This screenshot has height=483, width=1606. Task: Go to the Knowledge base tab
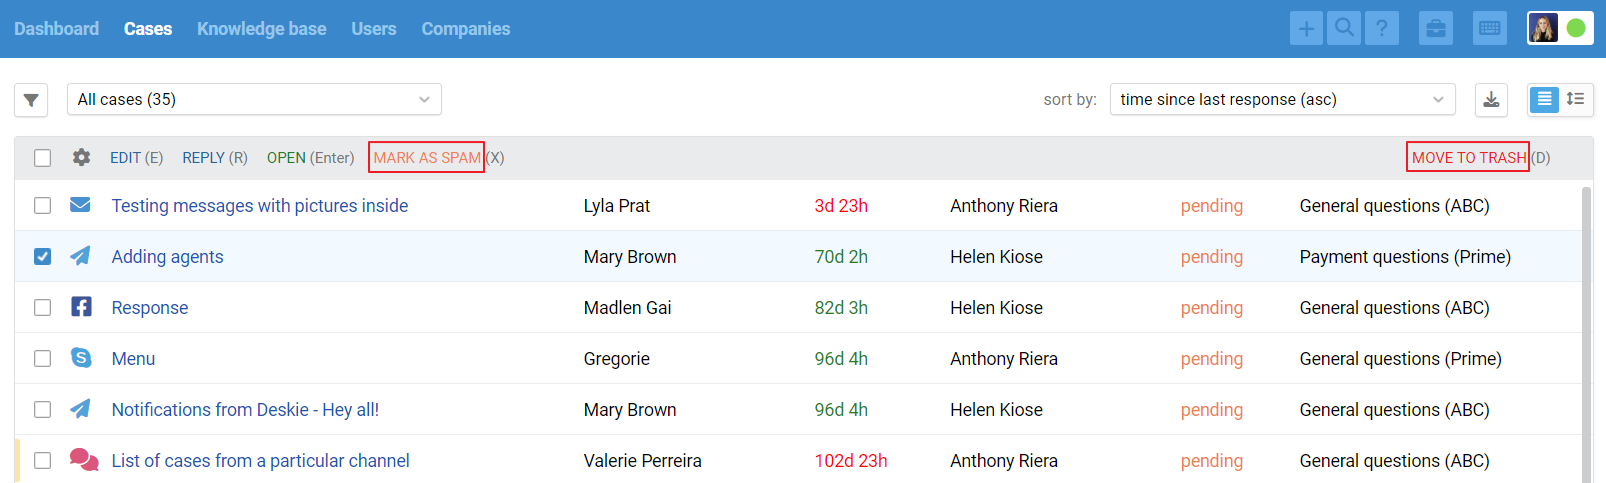pos(262,29)
